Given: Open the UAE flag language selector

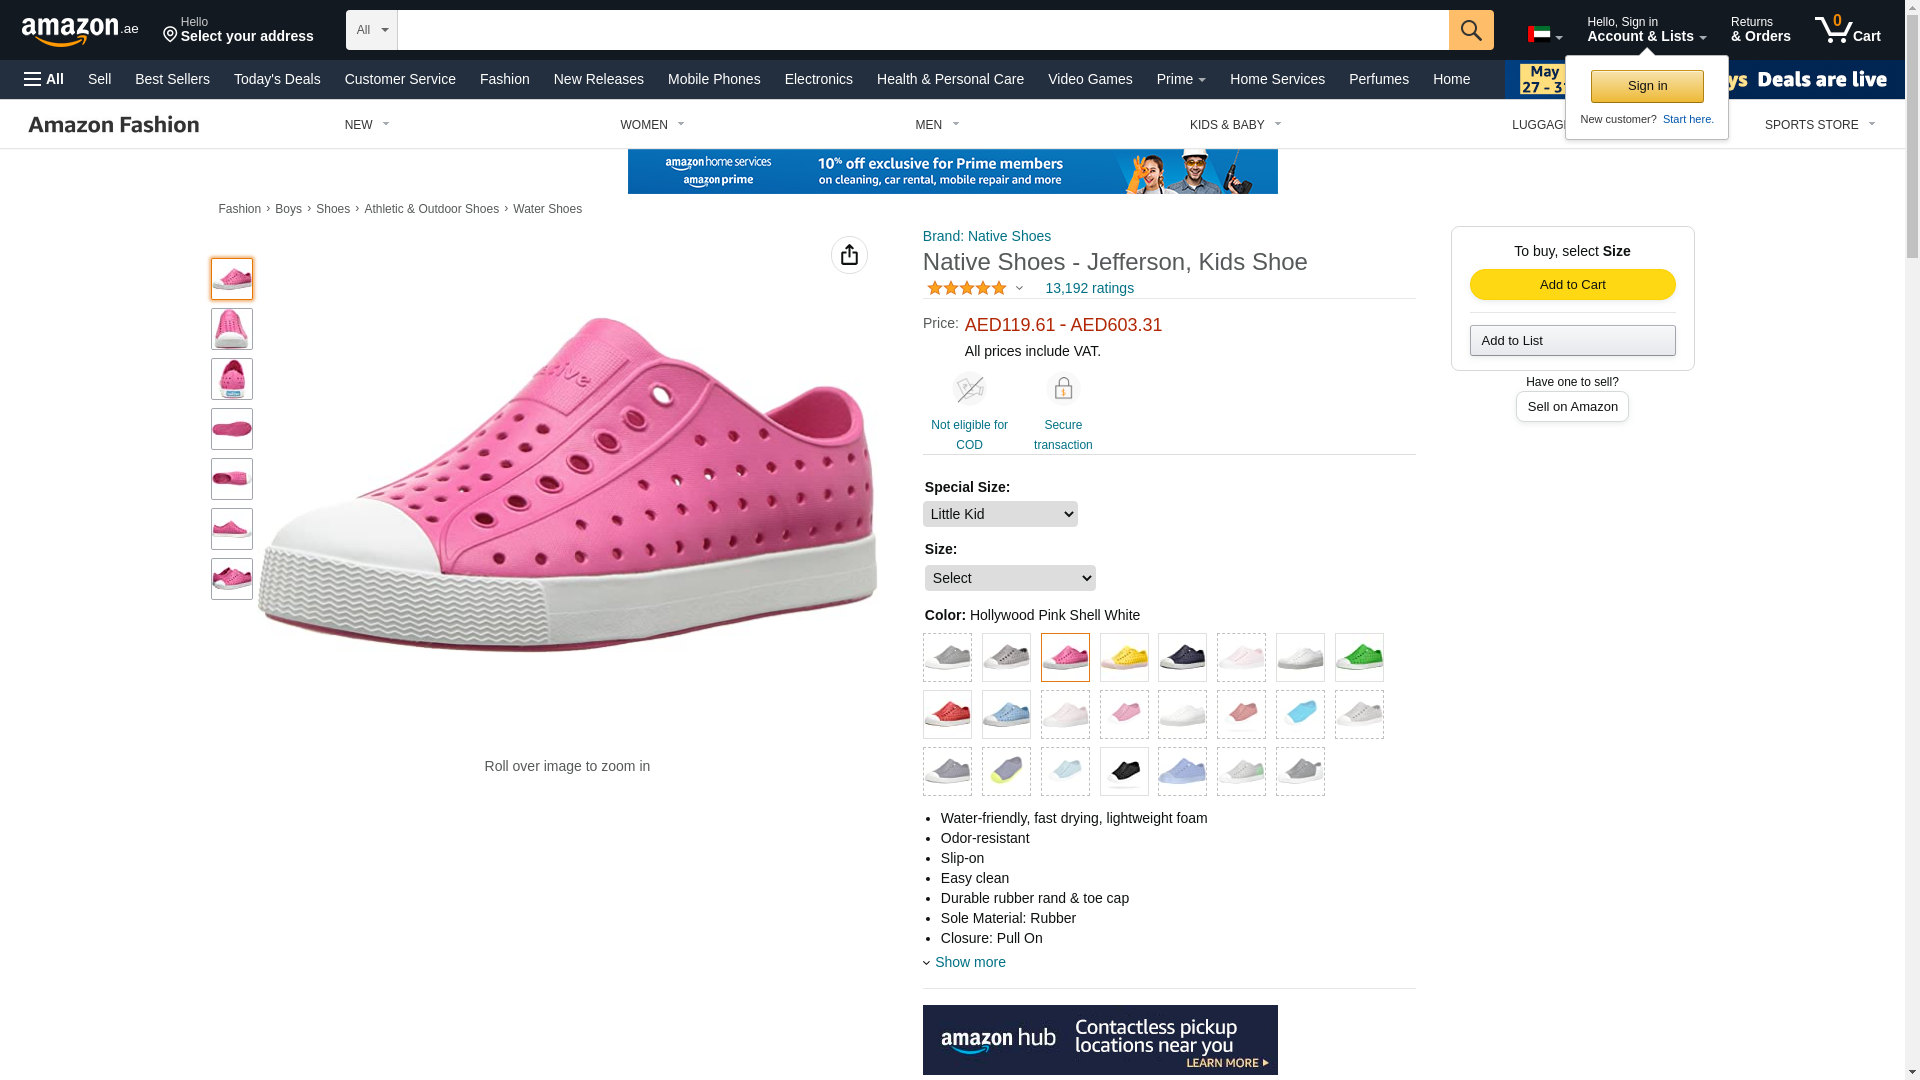Looking at the screenshot, I should click(x=1544, y=35).
